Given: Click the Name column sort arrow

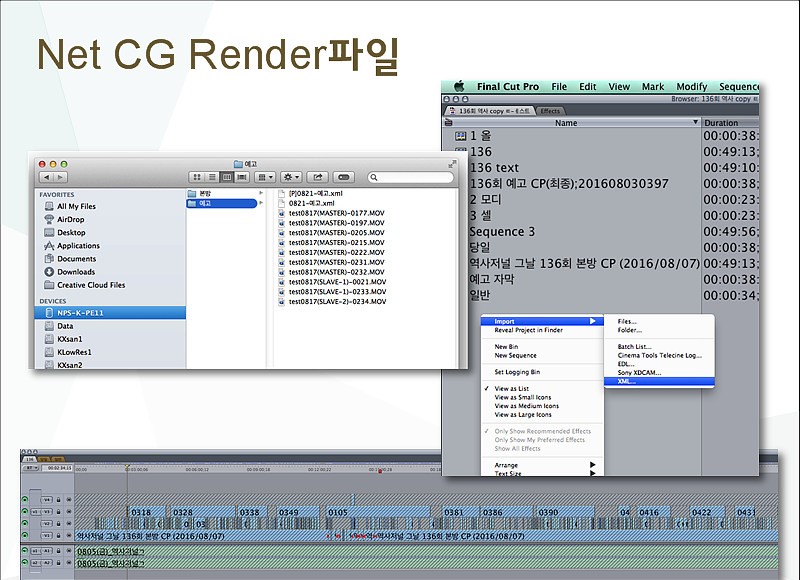Looking at the screenshot, I should 695,122.
